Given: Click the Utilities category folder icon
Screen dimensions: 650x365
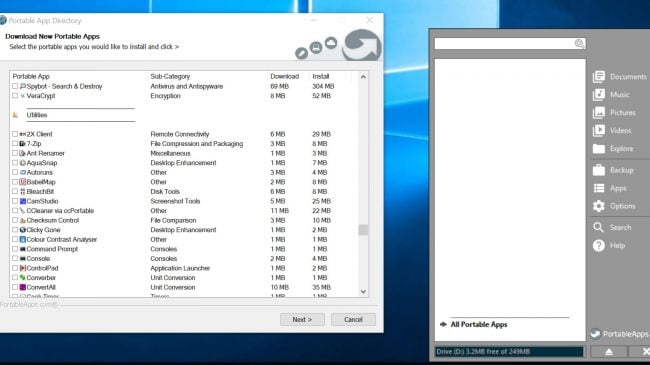Looking at the screenshot, I should pyautogui.click(x=15, y=115).
